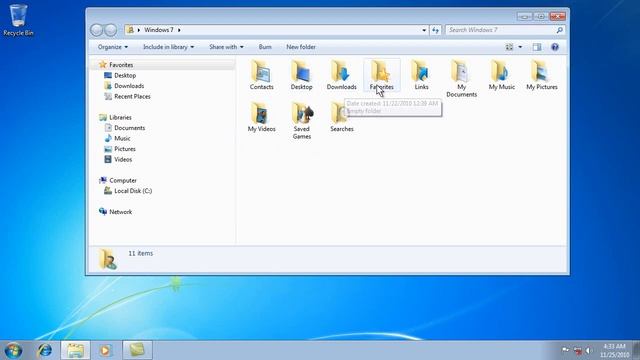Open the Saved Games folder
This screenshot has height=360, width=640.
point(302,121)
